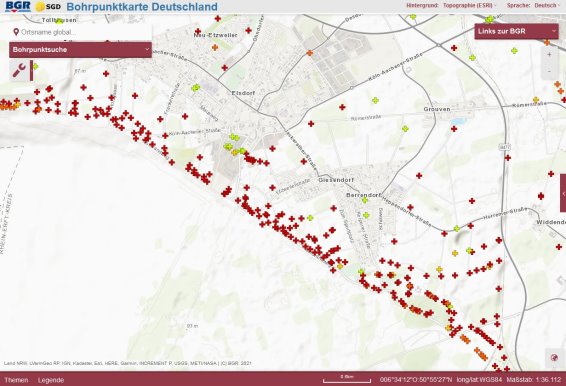The height and width of the screenshot is (386, 566).
Task: Expand the Links zur BGR dropdown
Action: pos(516,31)
